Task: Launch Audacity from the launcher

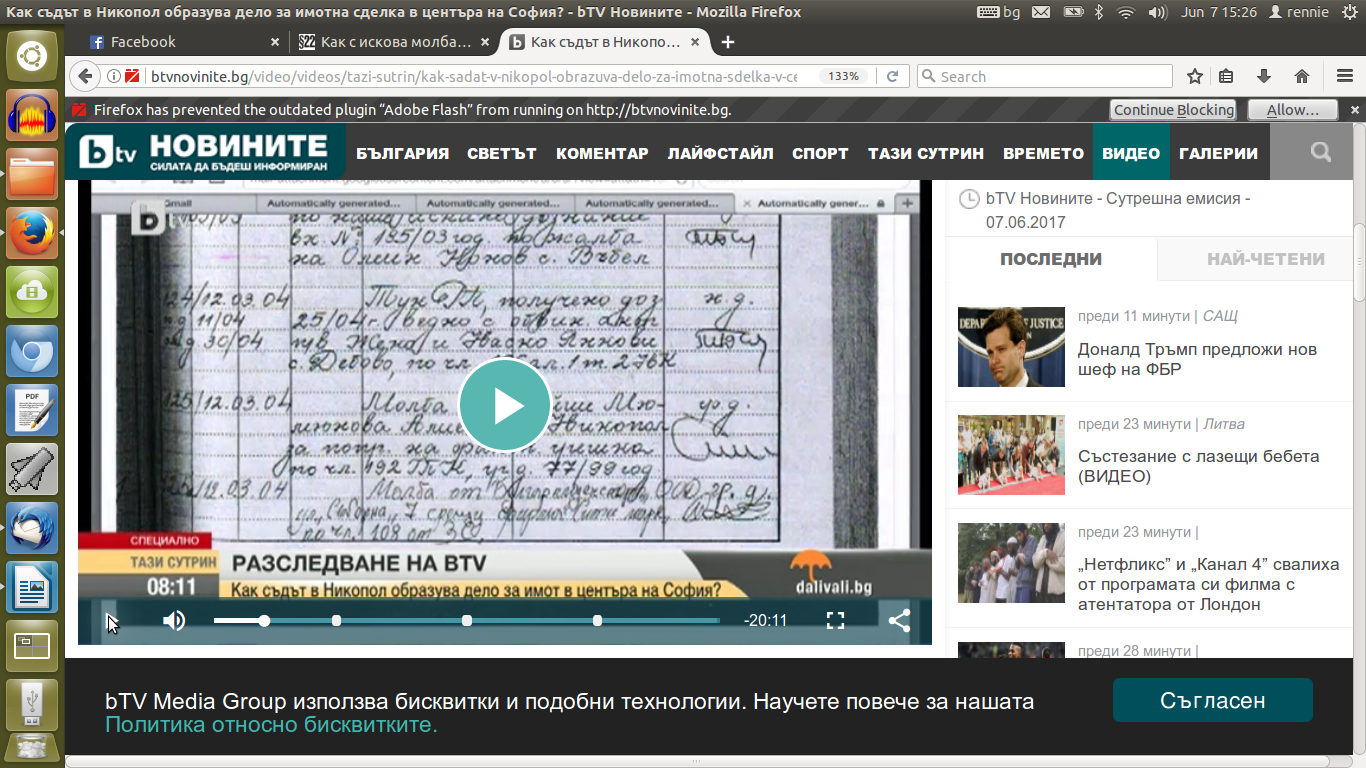Action: [x=32, y=115]
